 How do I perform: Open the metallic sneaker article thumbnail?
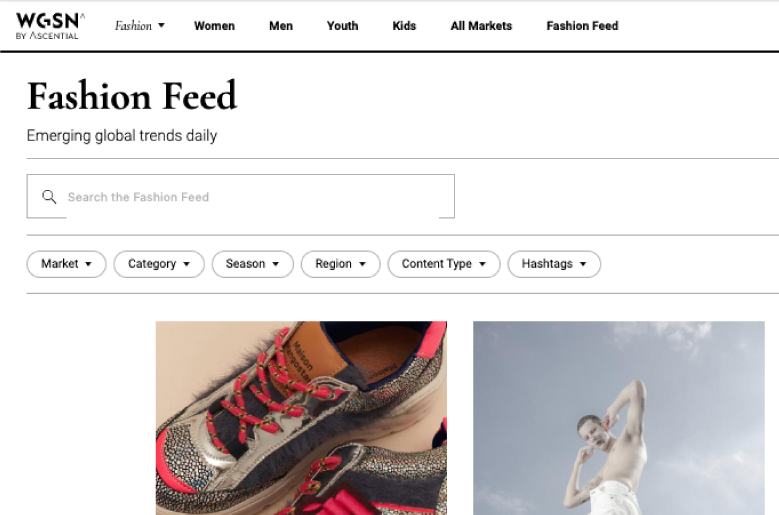(x=301, y=417)
